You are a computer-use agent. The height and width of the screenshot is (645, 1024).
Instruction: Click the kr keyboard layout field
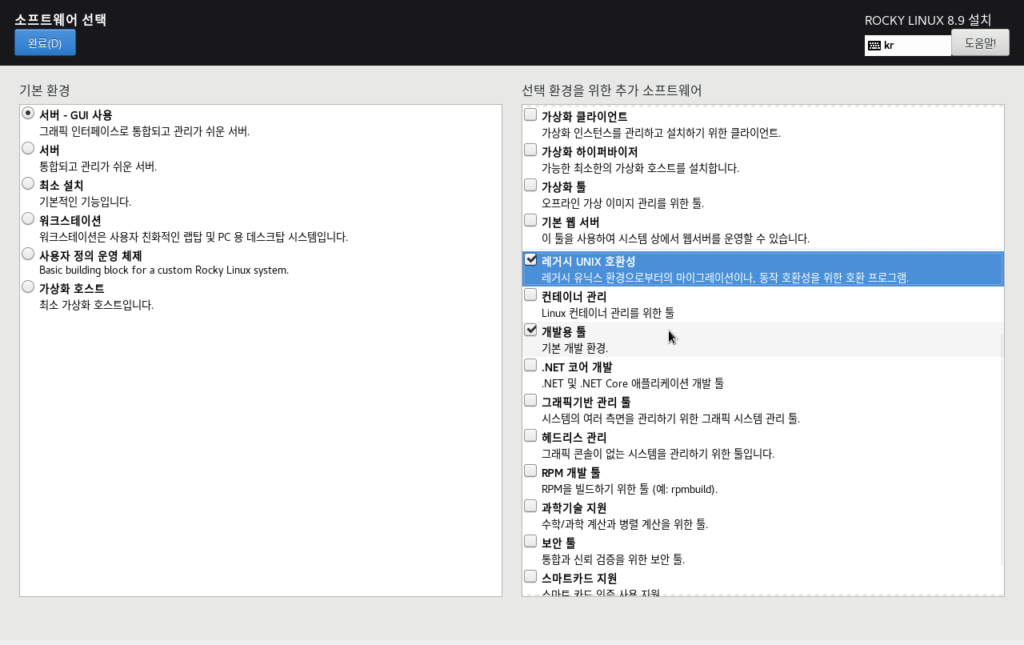click(x=908, y=45)
